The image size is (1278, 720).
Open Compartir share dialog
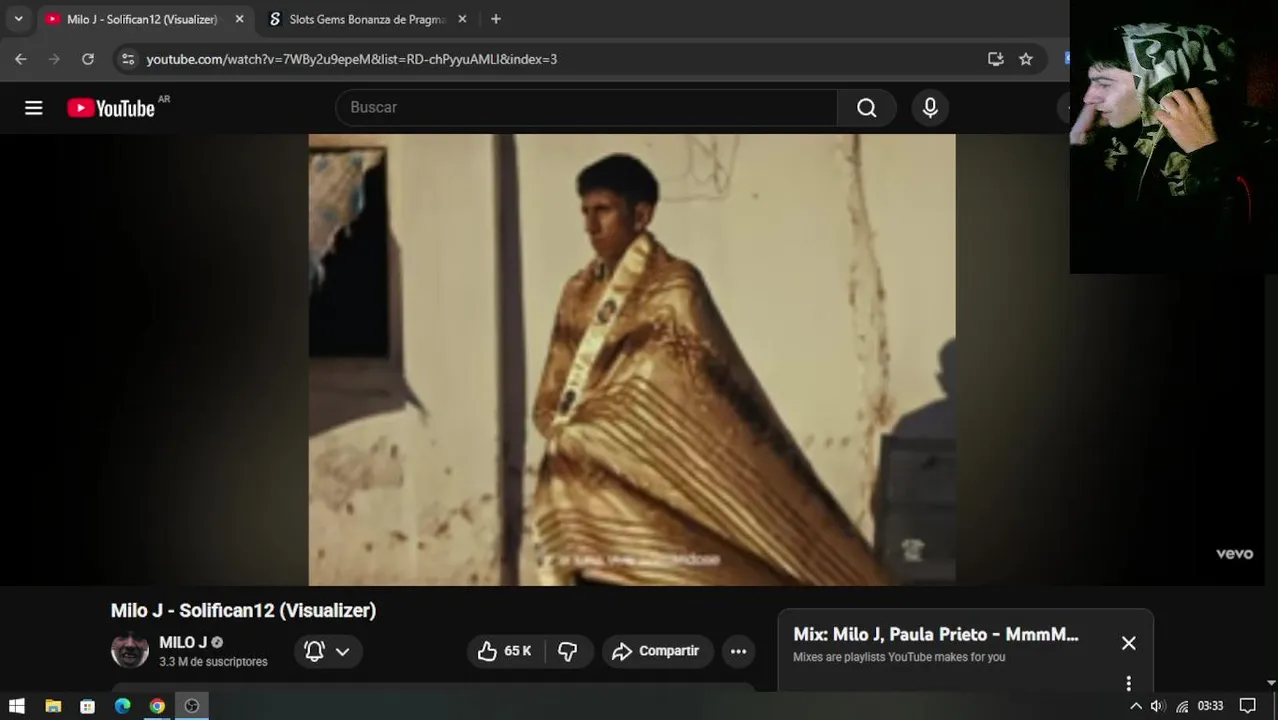click(x=657, y=651)
